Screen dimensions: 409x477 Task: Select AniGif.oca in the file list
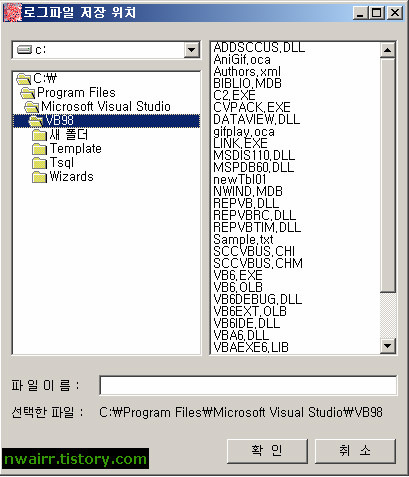click(242, 59)
